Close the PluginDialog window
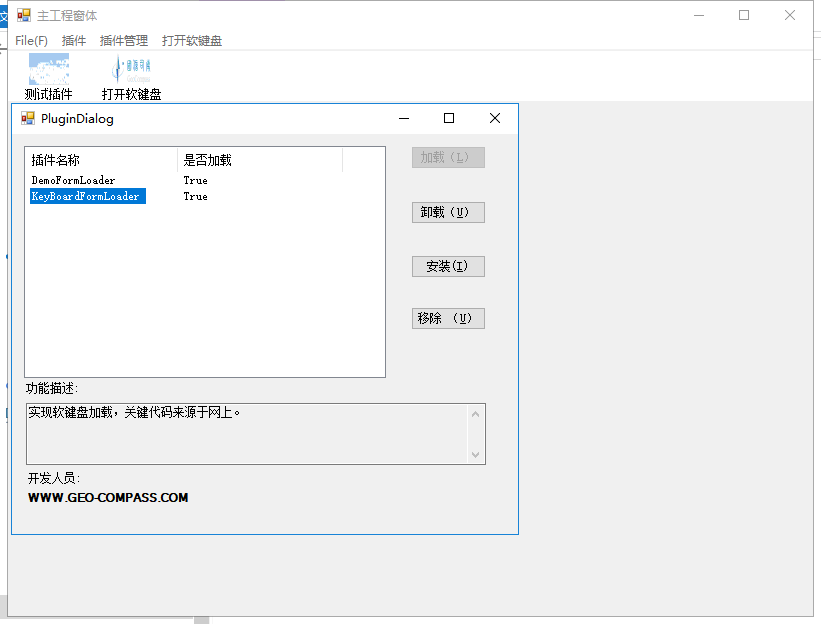The height and width of the screenshot is (624, 821). tap(494, 118)
